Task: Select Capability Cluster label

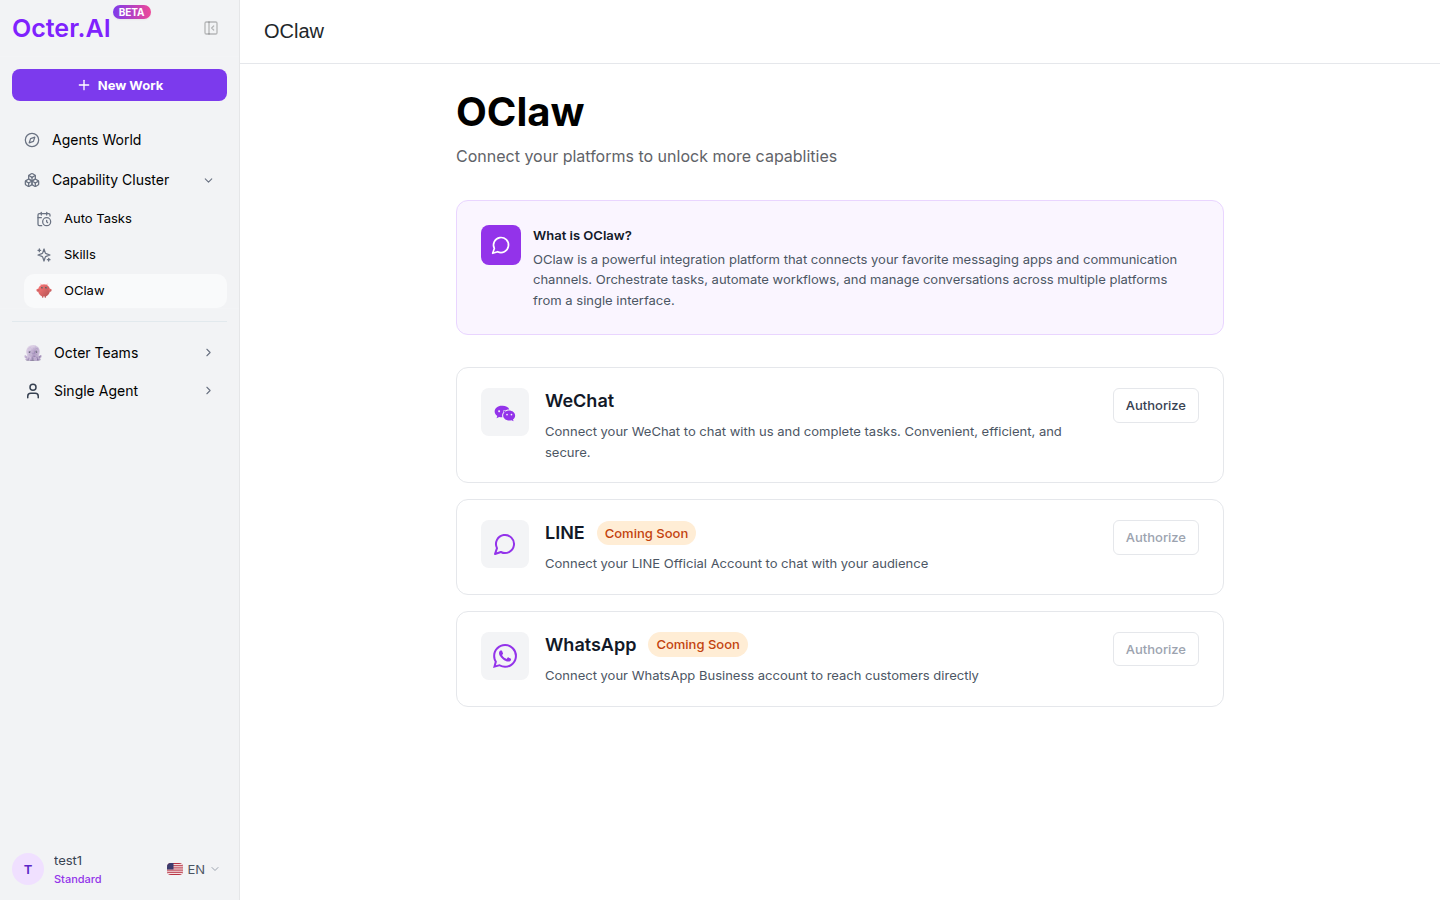Action: 110,180
